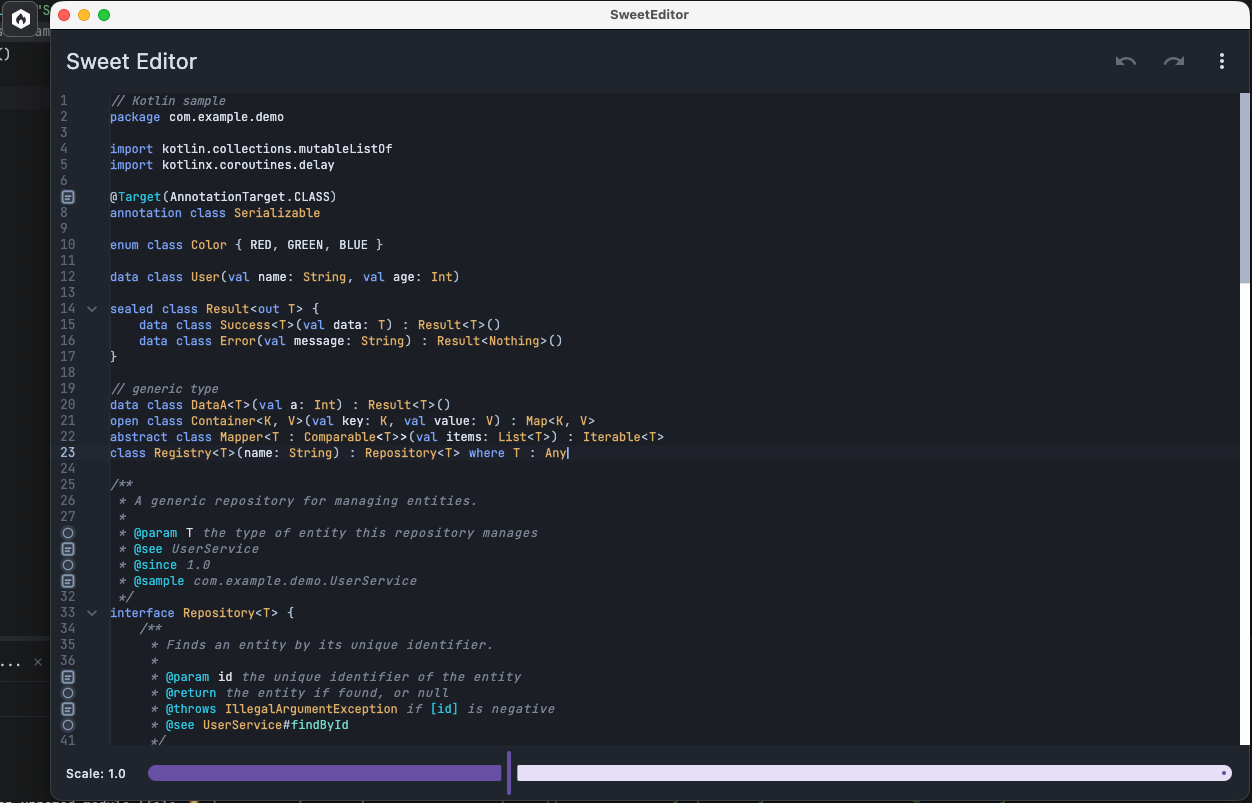This screenshot has height=803, width=1252.
Task: Collapse the sealed class Result code fold
Action: point(92,308)
